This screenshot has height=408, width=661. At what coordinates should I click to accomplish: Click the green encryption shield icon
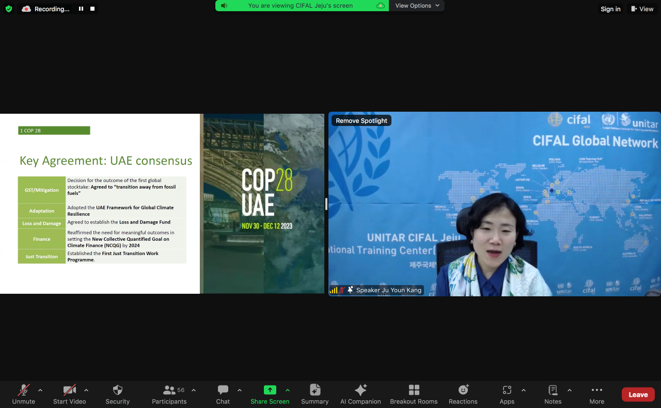pyautogui.click(x=8, y=8)
